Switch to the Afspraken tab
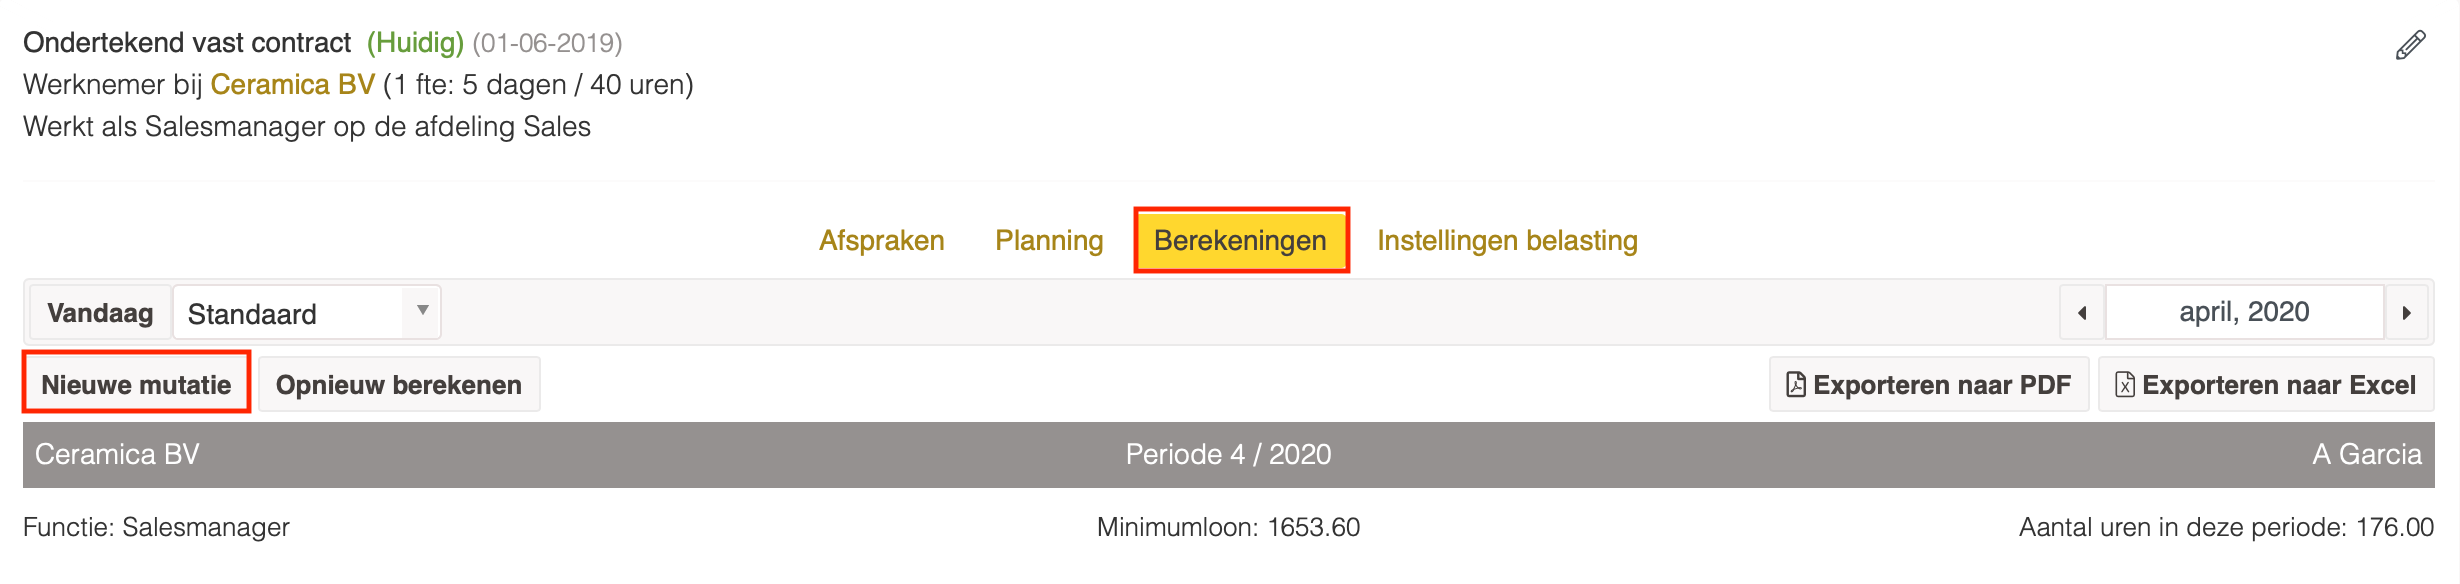Screen dimensions: 2460x584 pos(881,240)
